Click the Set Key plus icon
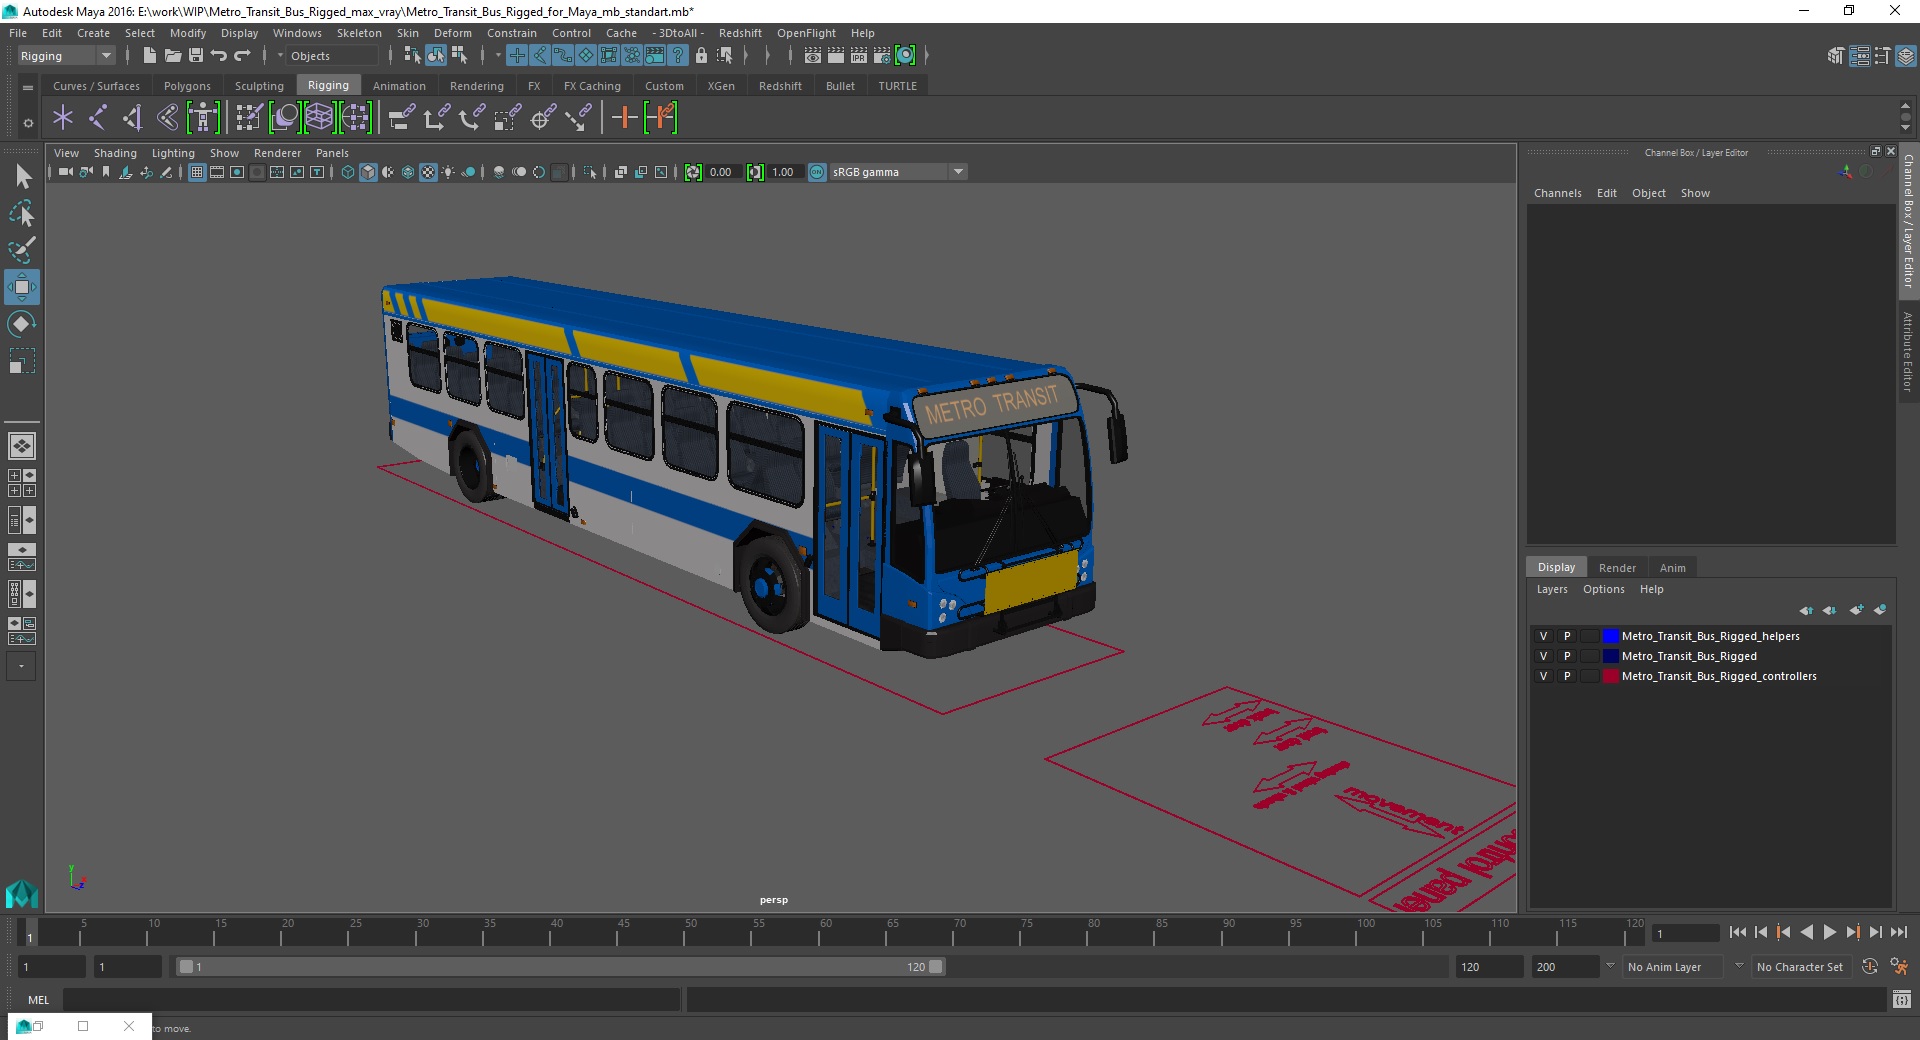This screenshot has height=1040, width=1920. 624,118
